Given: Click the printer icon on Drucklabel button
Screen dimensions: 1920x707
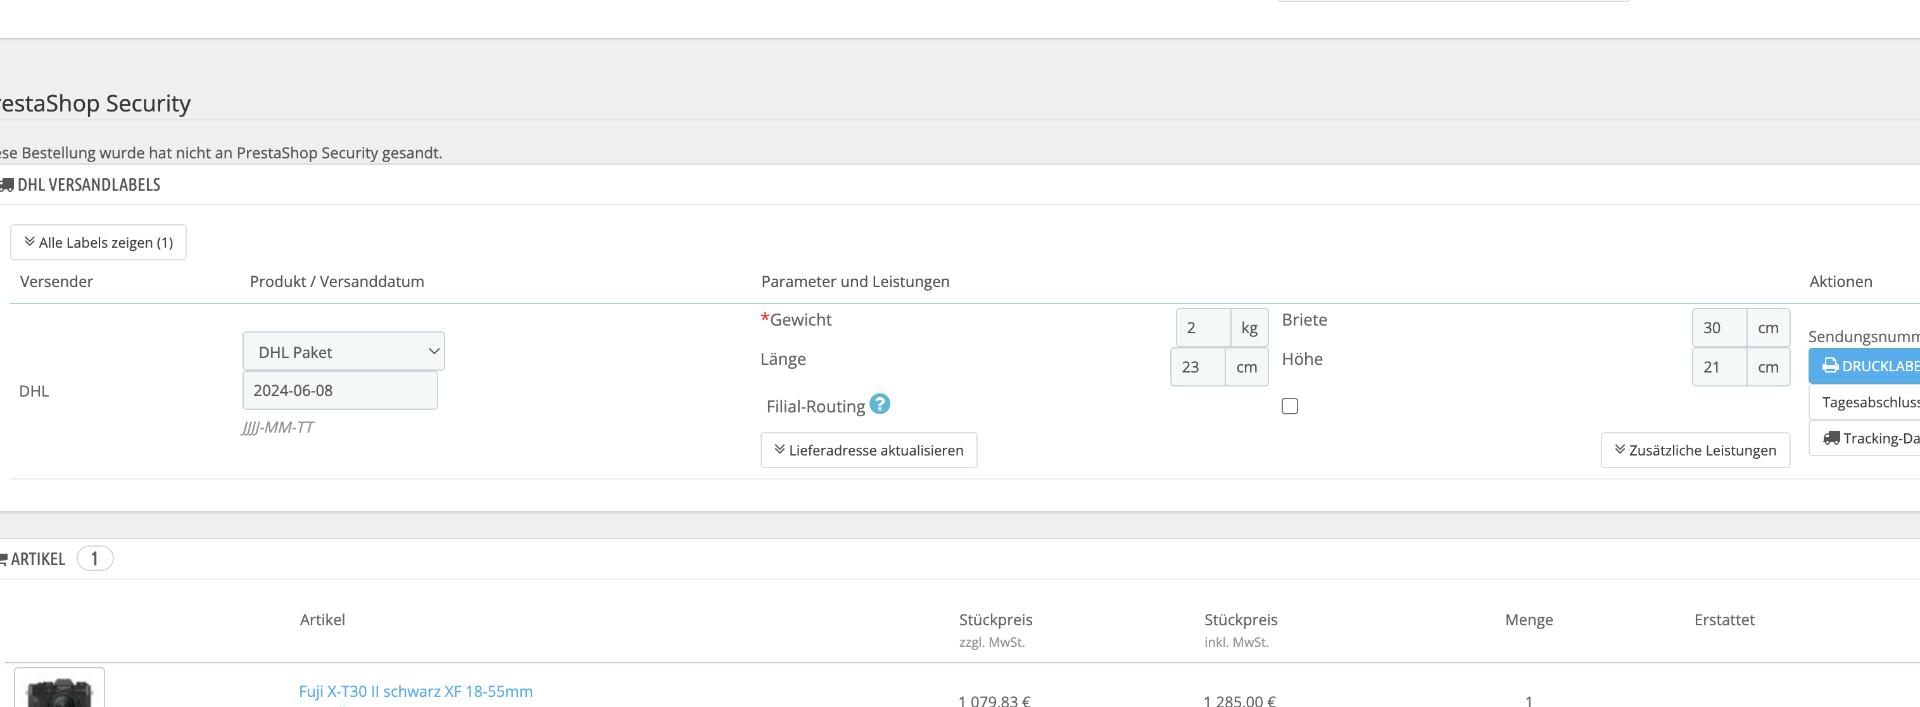Looking at the screenshot, I should pos(1830,366).
